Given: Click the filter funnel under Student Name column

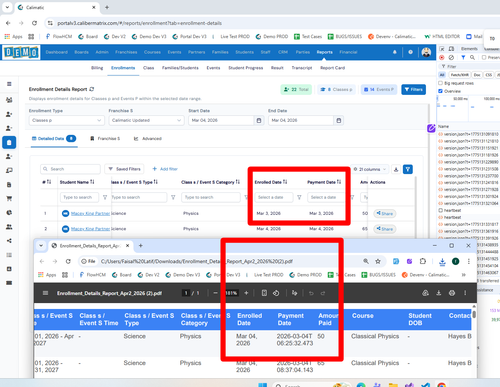Looking at the screenshot, I should [105, 197].
